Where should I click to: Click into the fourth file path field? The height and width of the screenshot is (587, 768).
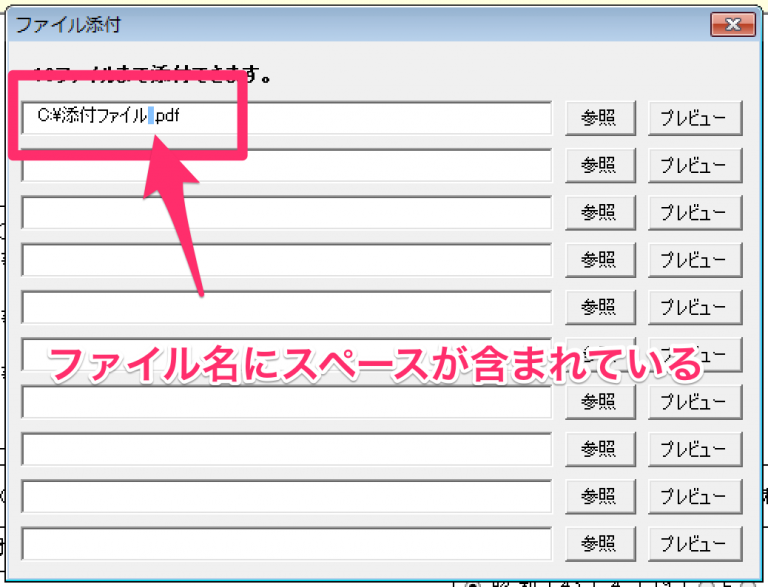[287, 260]
